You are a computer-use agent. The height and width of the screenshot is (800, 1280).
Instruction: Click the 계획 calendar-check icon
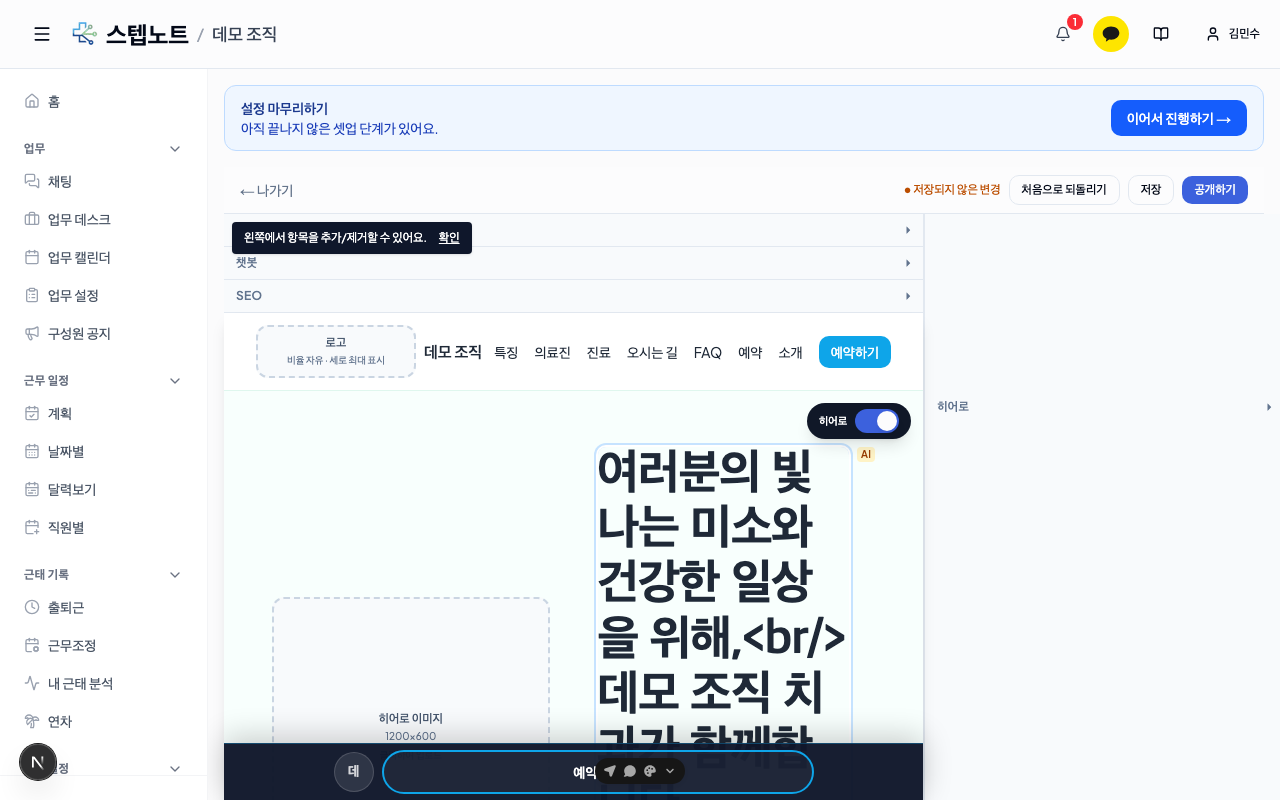point(32,413)
